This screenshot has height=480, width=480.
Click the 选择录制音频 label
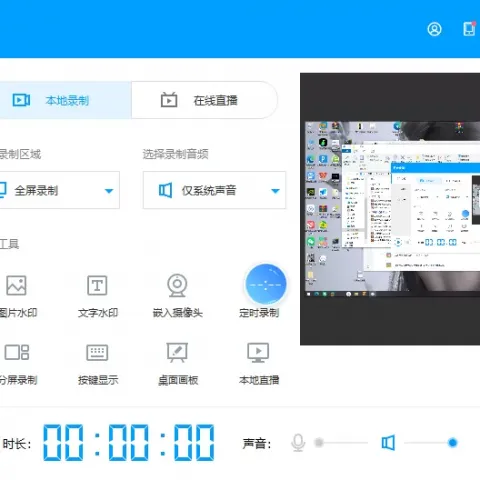point(176,154)
